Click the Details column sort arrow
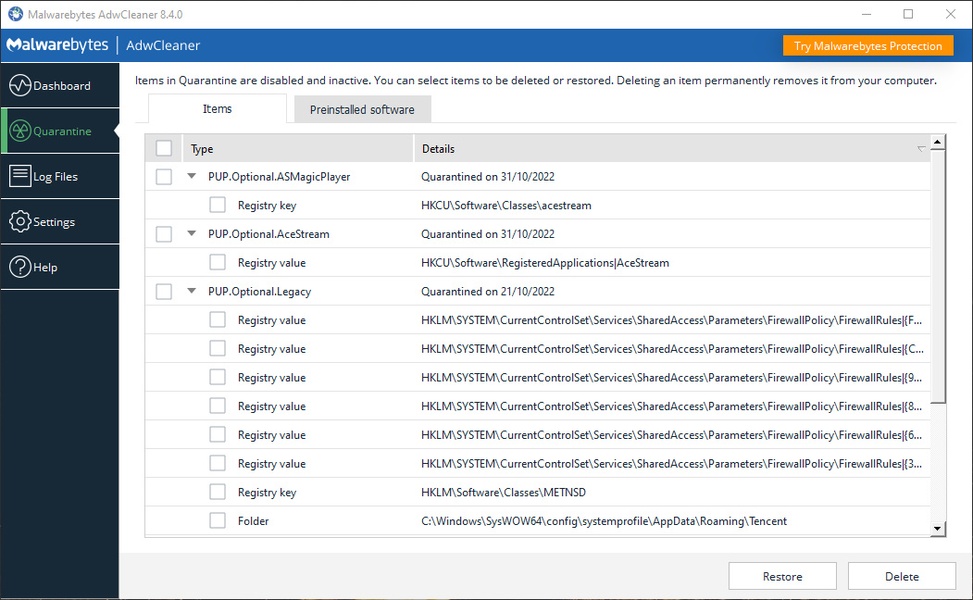The width and height of the screenshot is (973, 600). [x=921, y=149]
